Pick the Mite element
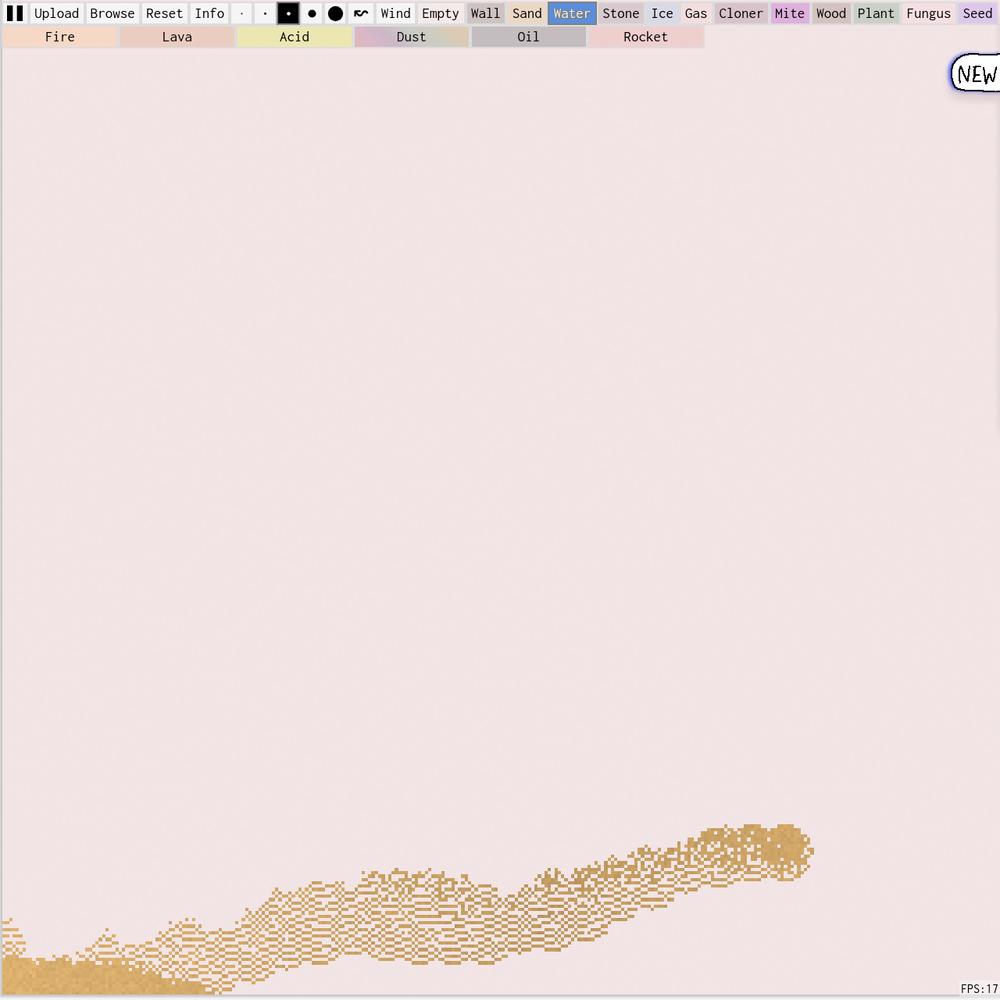 (790, 13)
